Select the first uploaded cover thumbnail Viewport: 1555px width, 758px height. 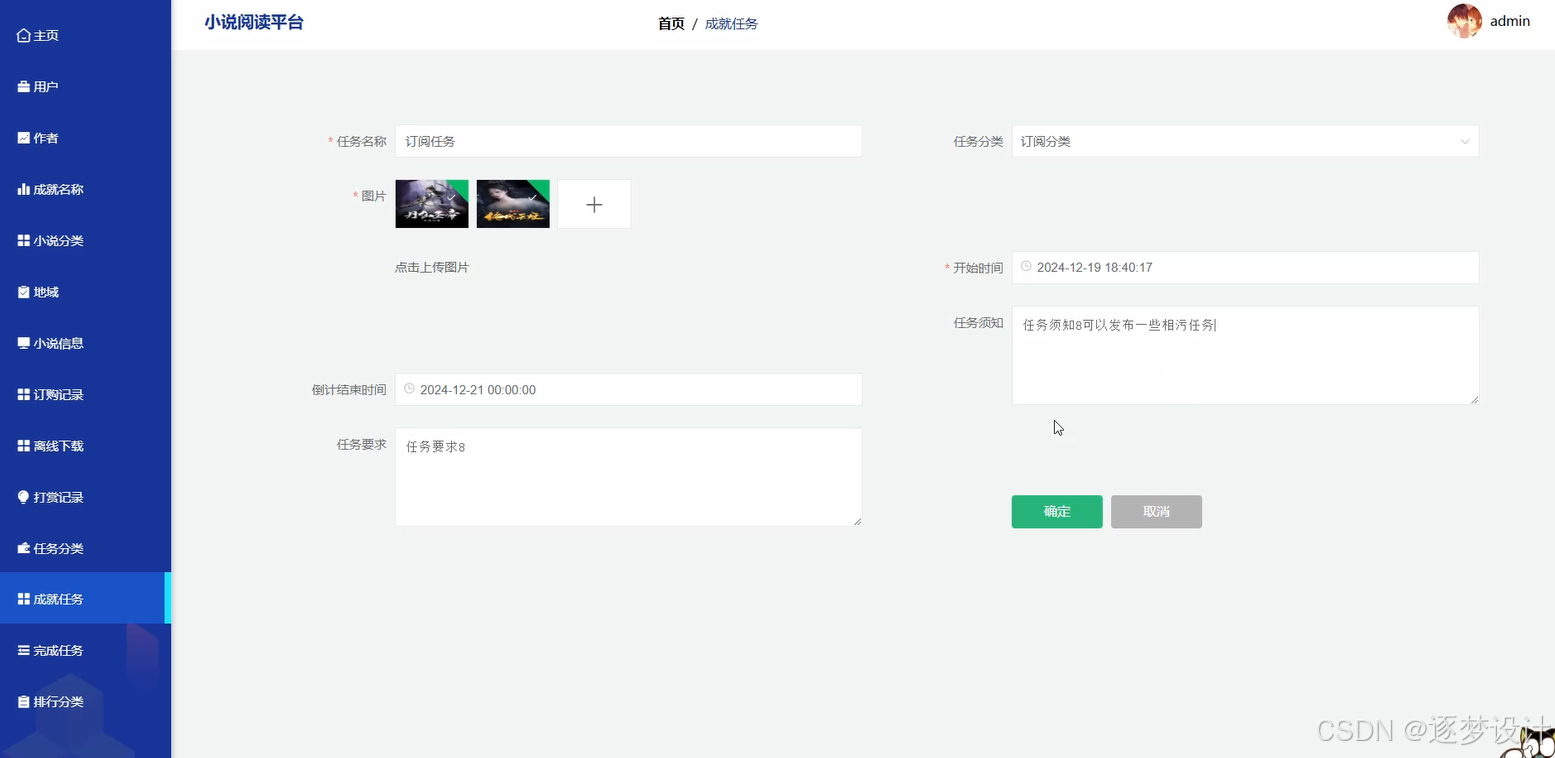[x=432, y=204]
